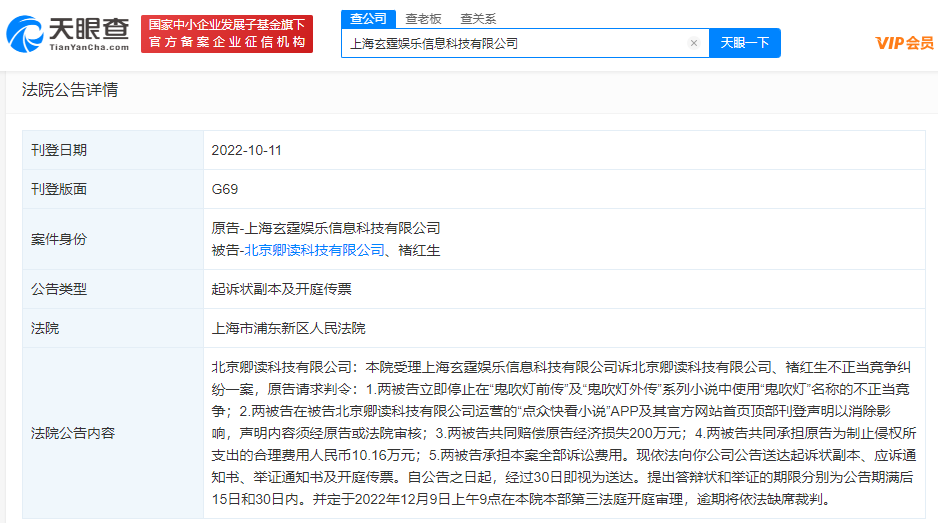Click the defendant name 褚红生
Image resolution: width=938 pixels, height=523 pixels.
(x=419, y=250)
